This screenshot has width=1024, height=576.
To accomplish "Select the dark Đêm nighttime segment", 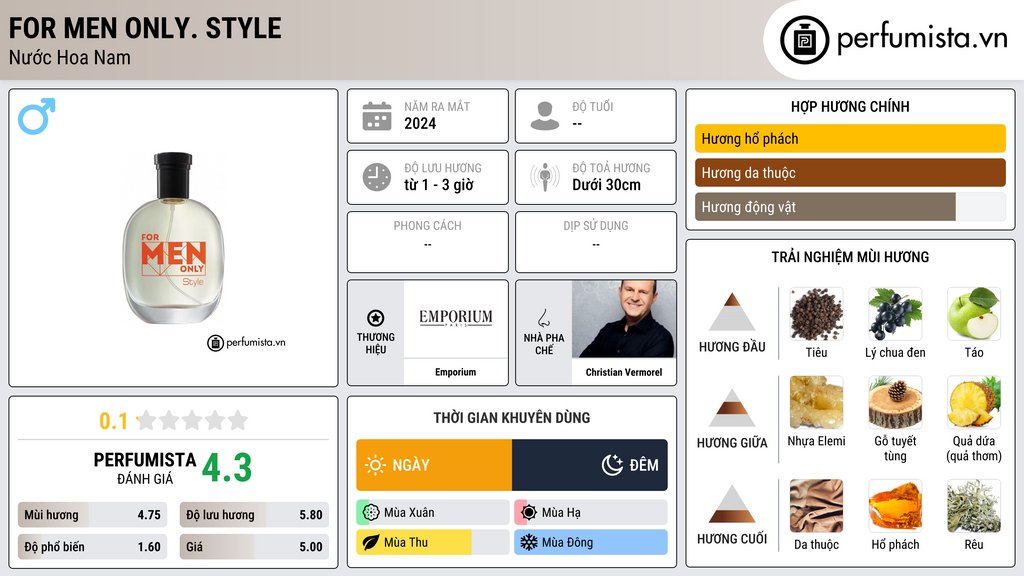I will point(590,465).
